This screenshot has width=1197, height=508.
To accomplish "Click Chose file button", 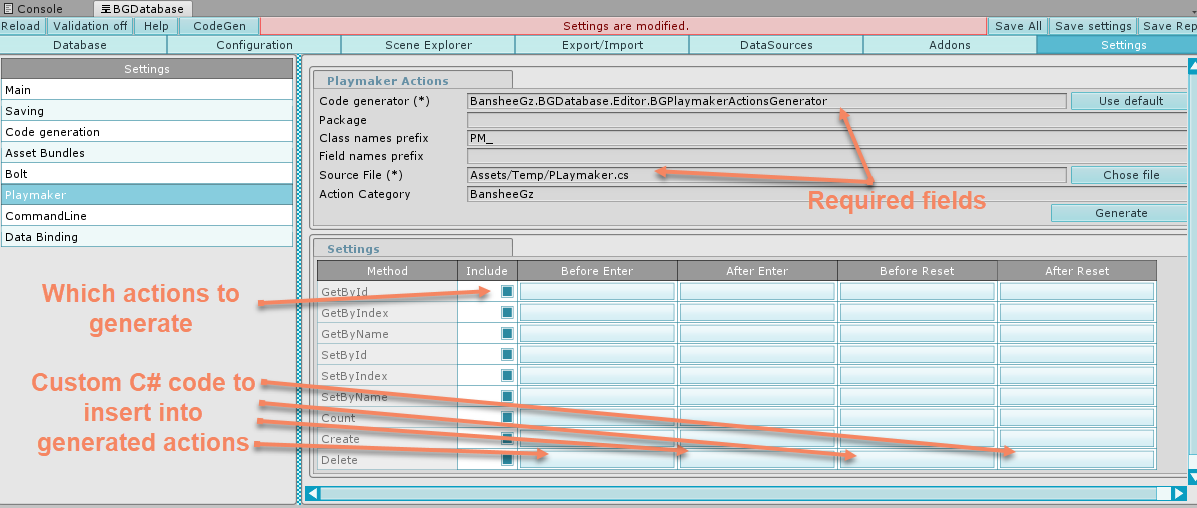I will tap(1131, 175).
